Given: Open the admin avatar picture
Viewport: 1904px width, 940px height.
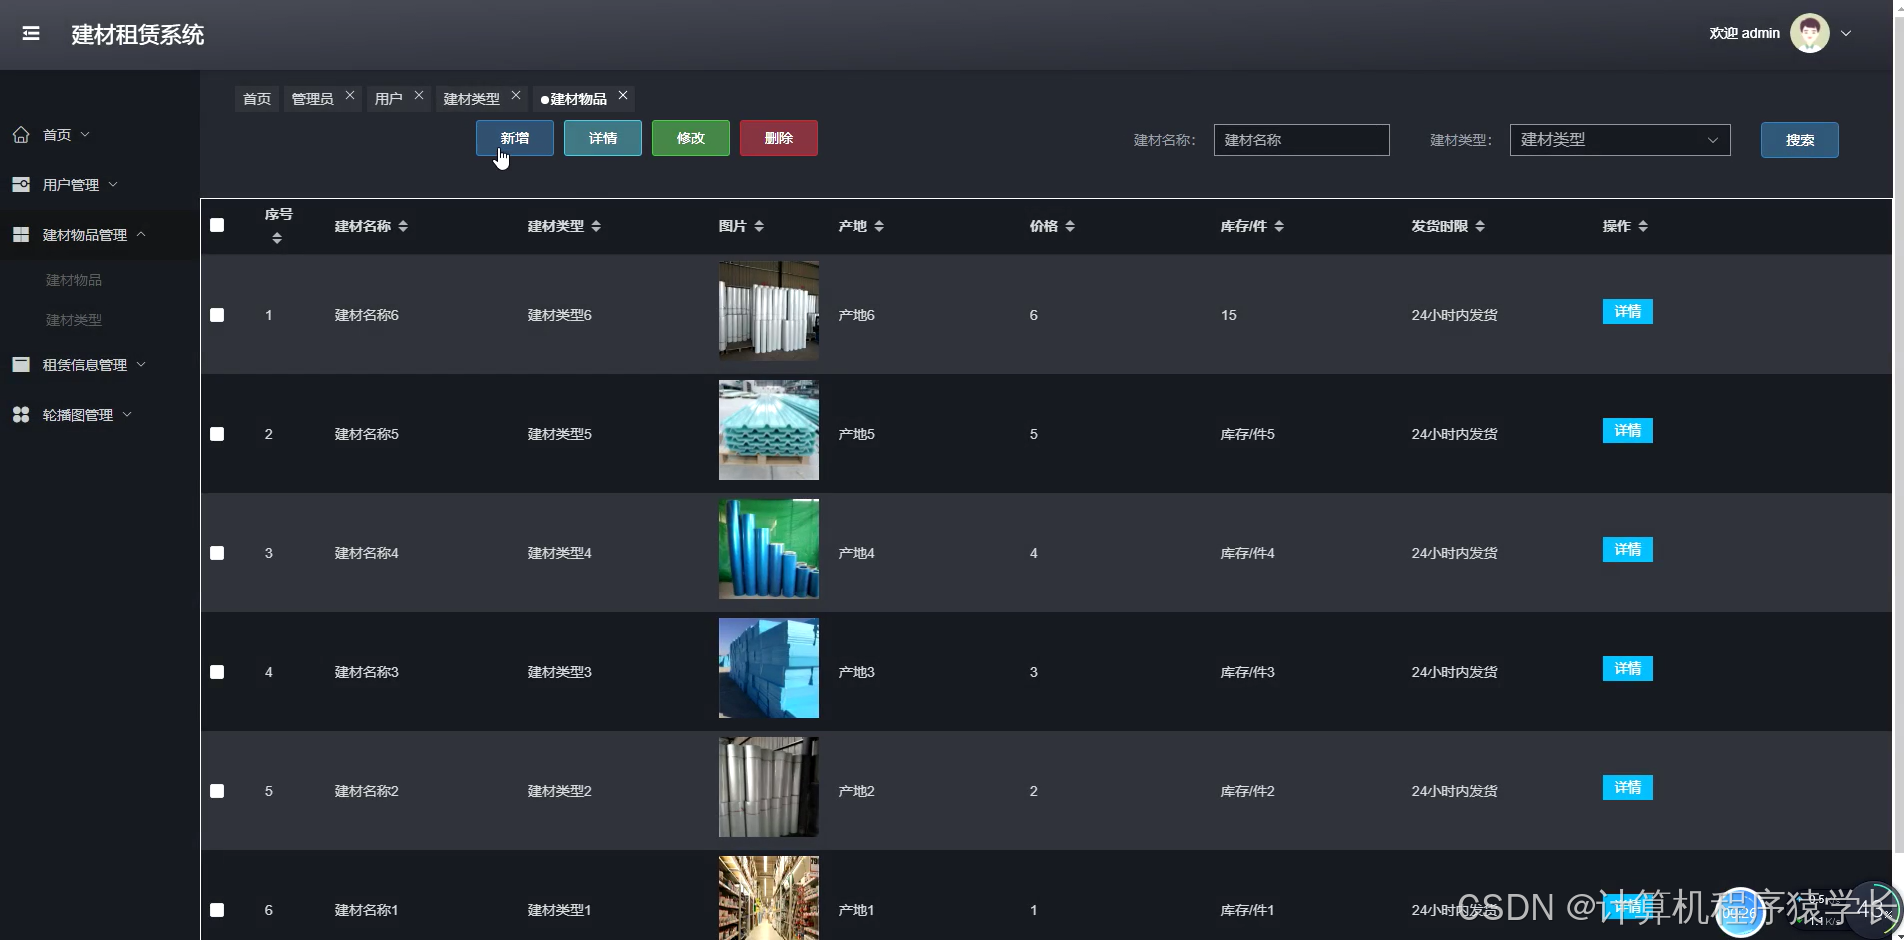Looking at the screenshot, I should (1809, 33).
